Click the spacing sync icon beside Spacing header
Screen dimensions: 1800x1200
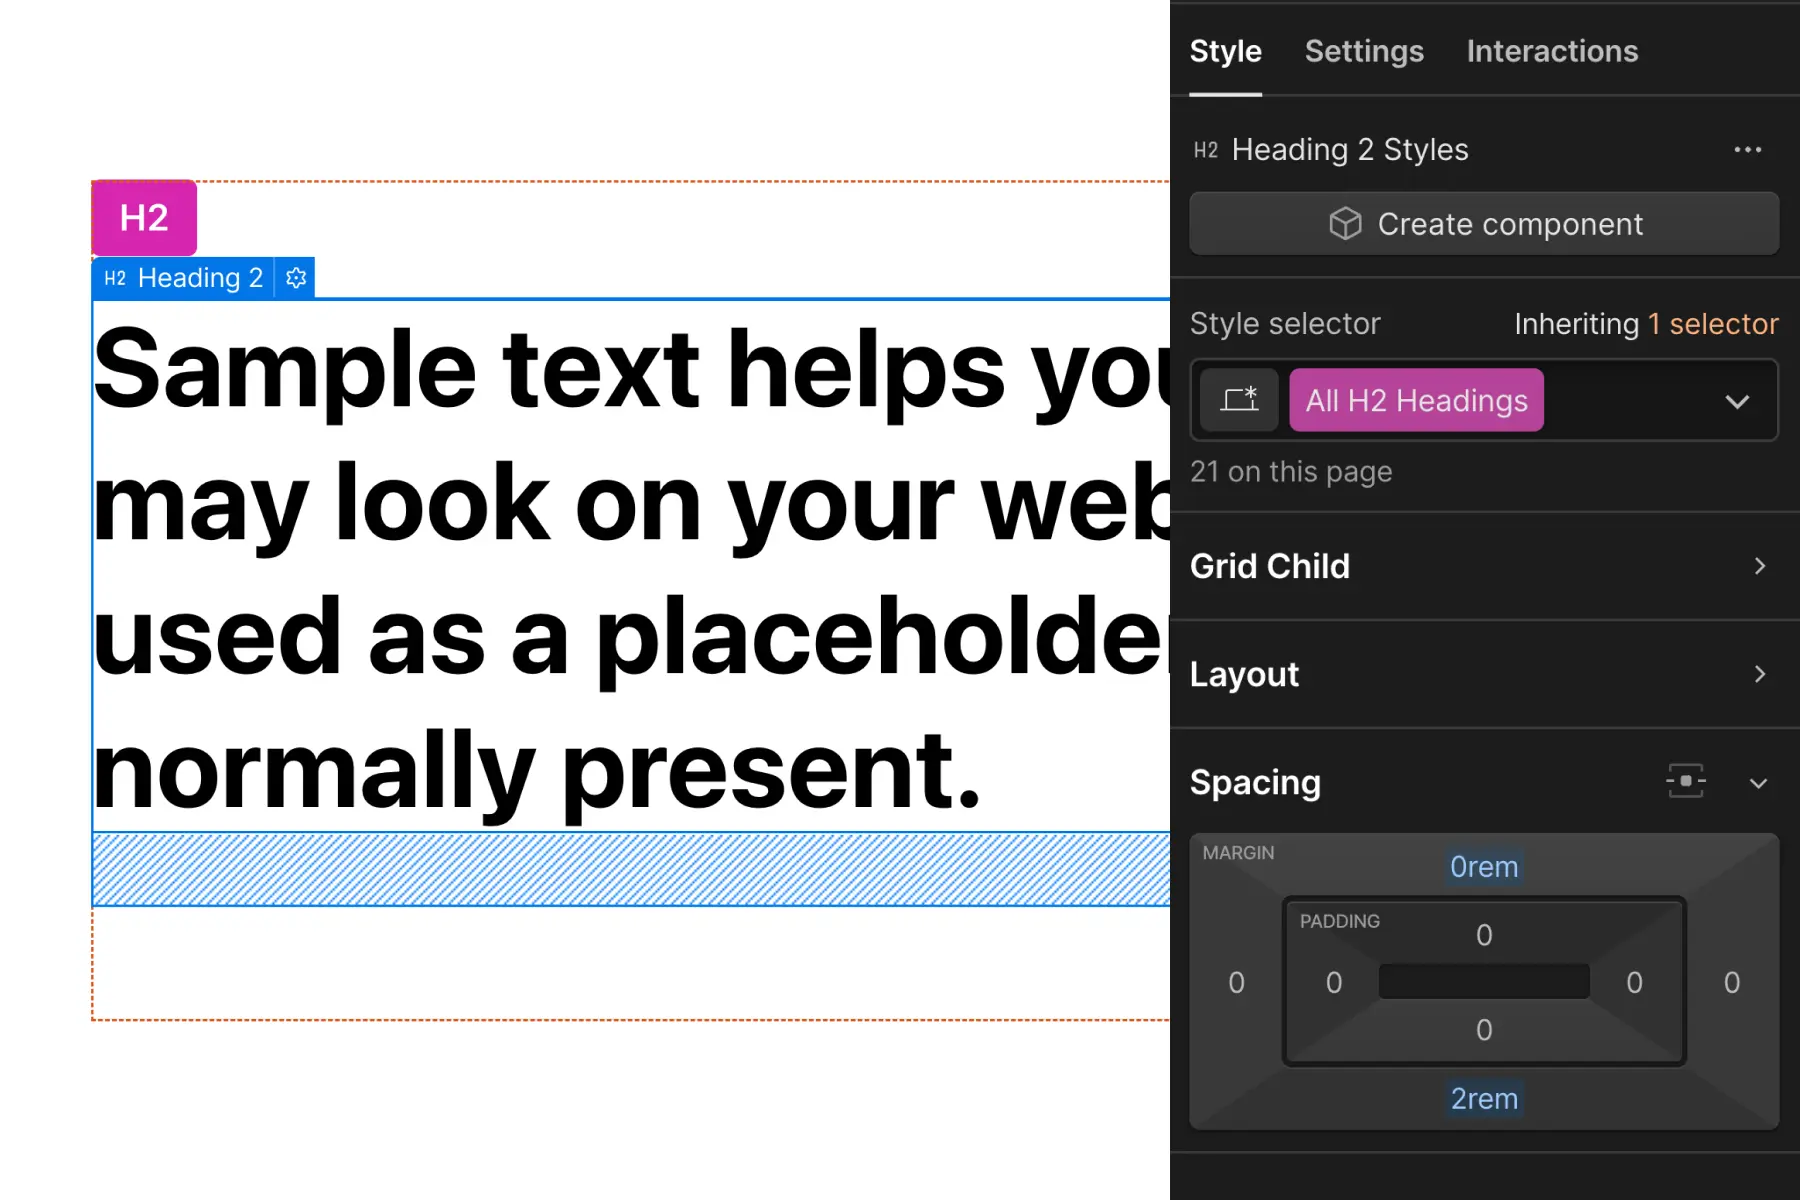pyautogui.click(x=1686, y=782)
